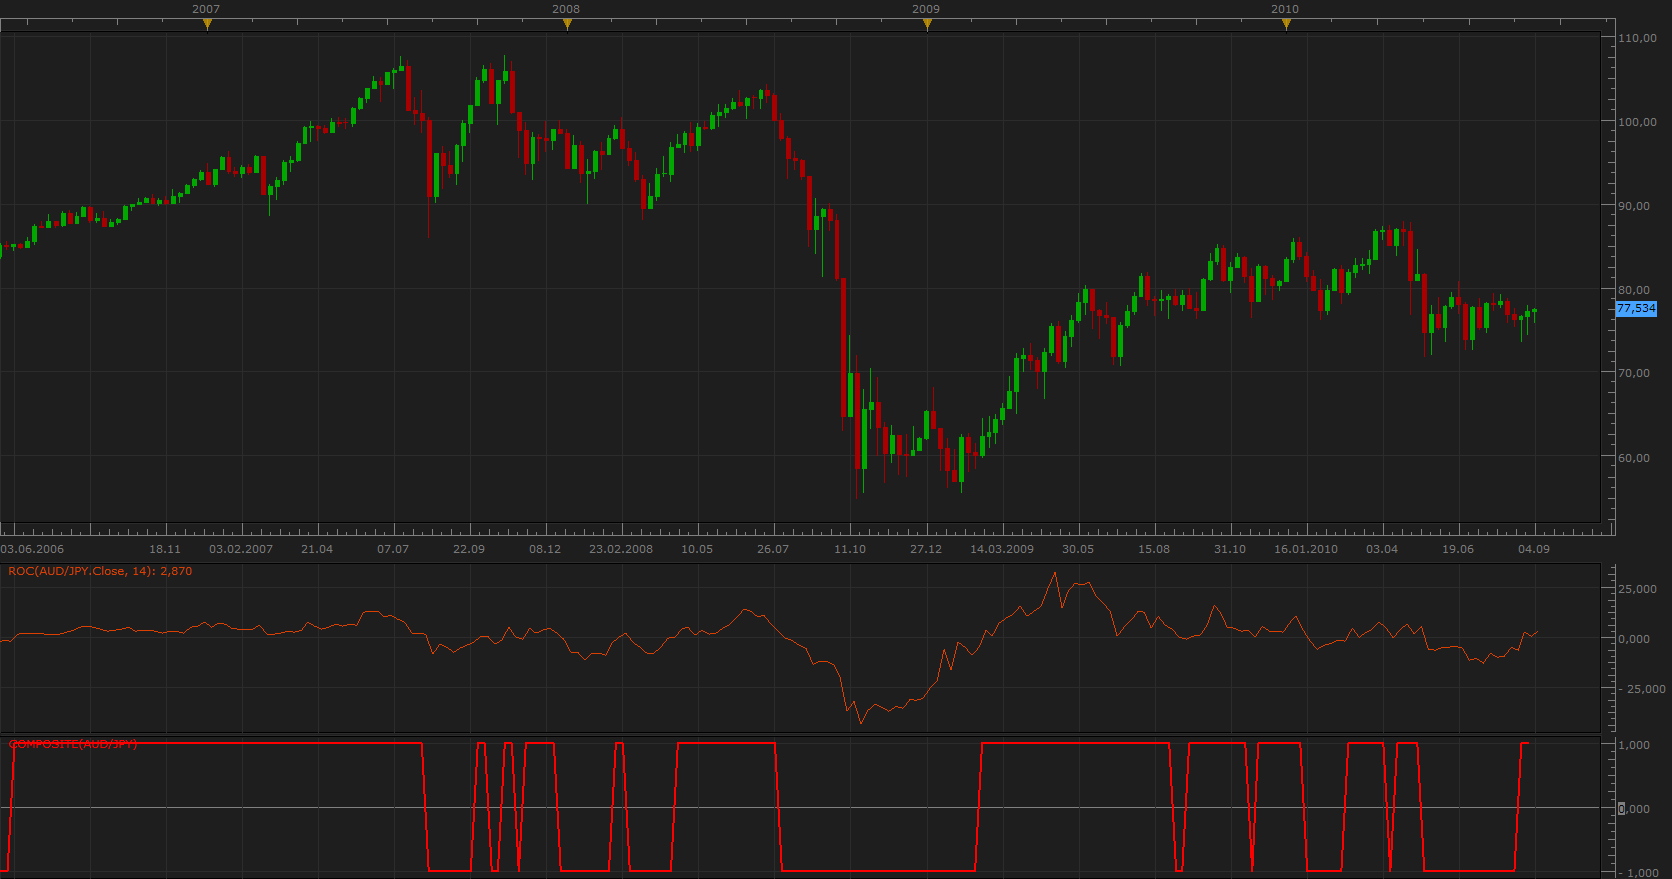Image resolution: width=1672 pixels, height=879 pixels.
Task: Click the 2008 year label
Action: click(x=566, y=9)
